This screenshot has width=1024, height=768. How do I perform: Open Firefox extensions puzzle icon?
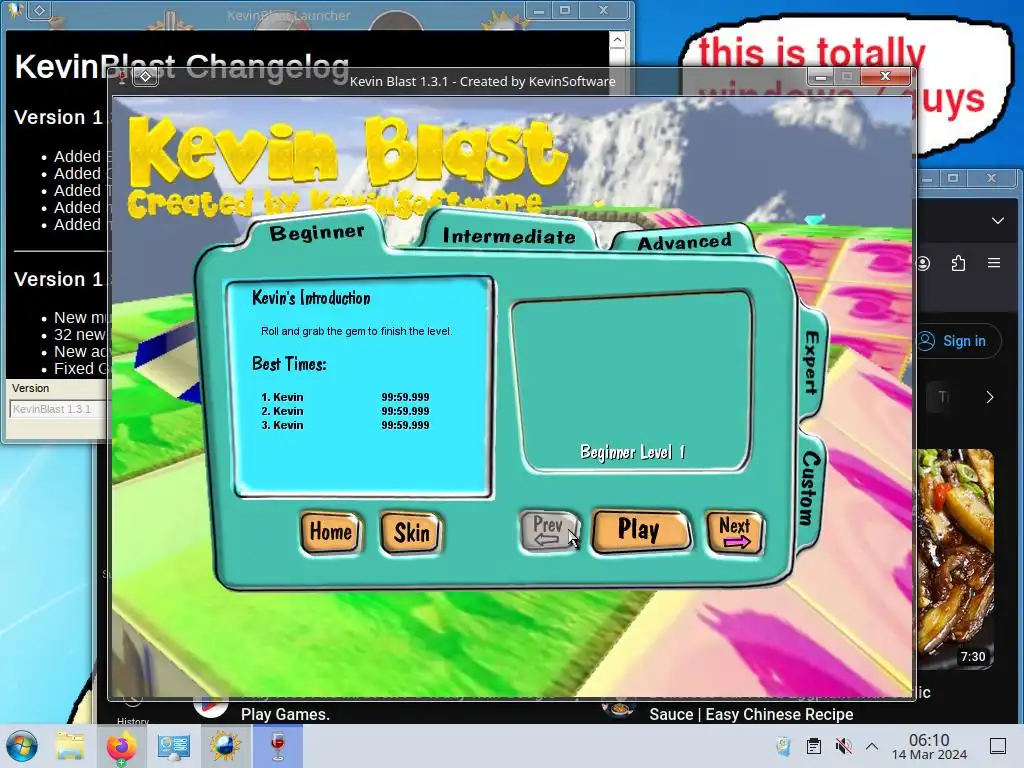958,263
